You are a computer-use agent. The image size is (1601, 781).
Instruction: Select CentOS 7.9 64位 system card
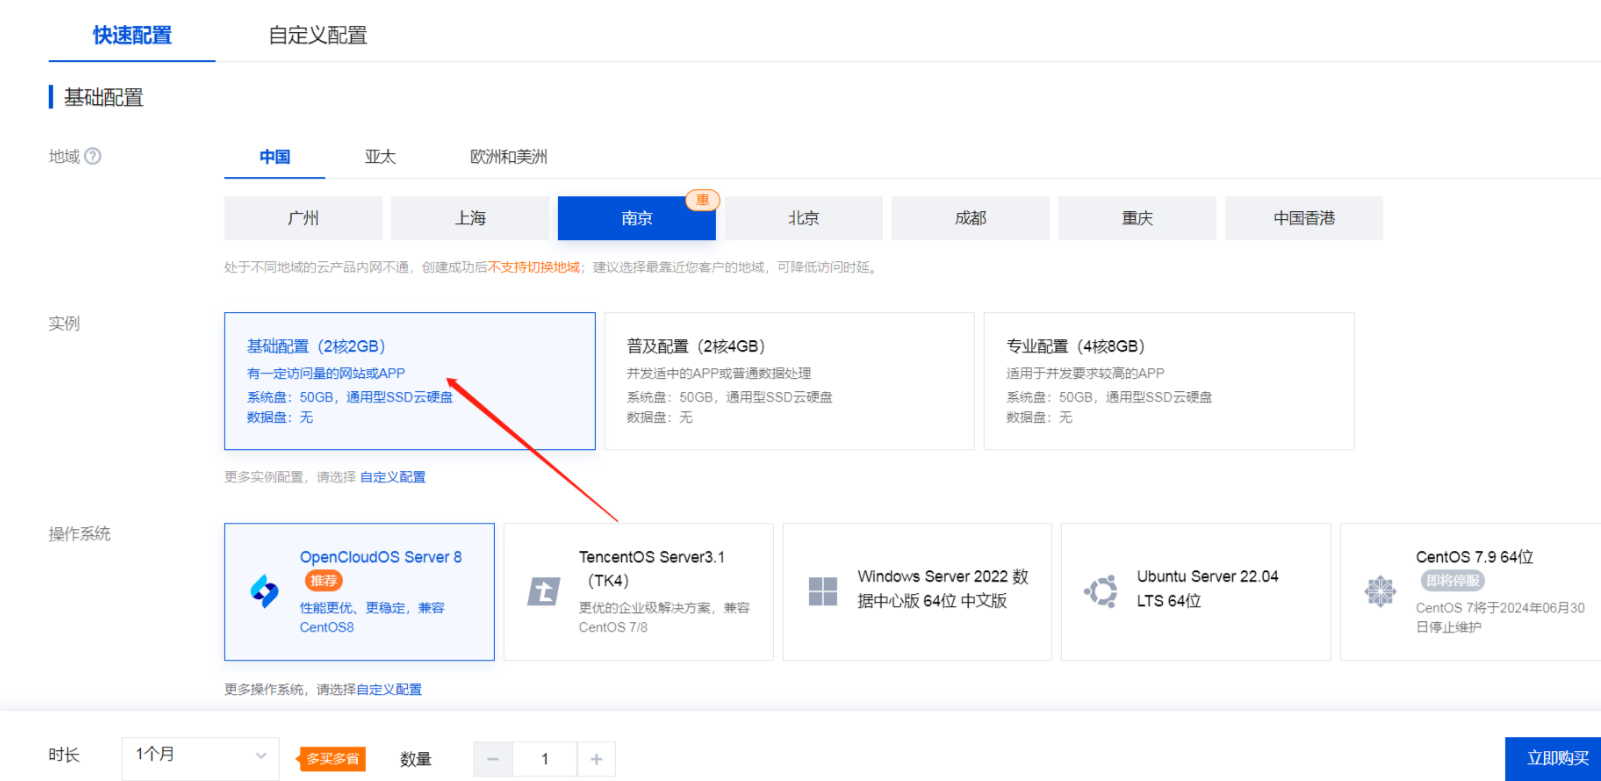pyautogui.click(x=1471, y=592)
